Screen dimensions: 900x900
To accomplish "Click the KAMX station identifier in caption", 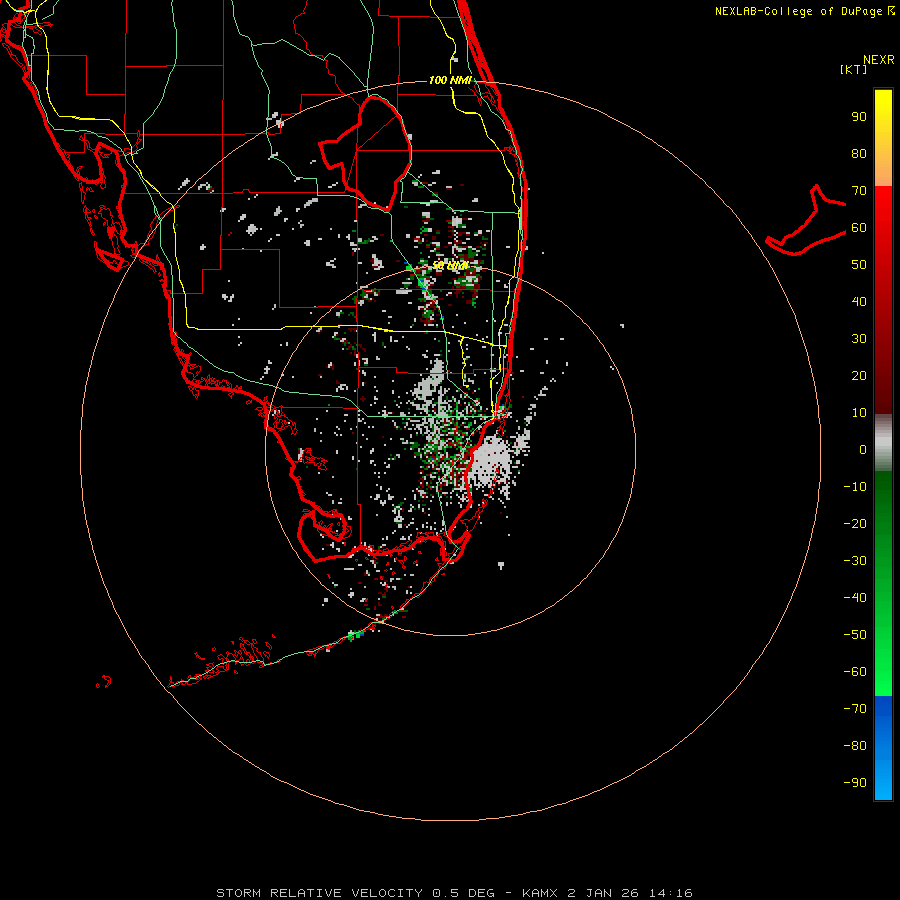I will [x=541, y=893].
